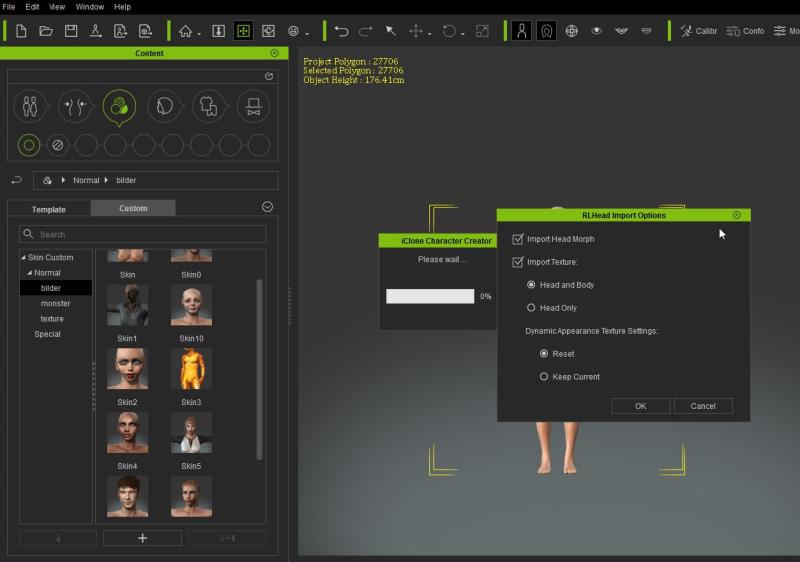Select the Accessory hat and bowtie icon
This screenshot has height=562, width=800.
point(253,105)
